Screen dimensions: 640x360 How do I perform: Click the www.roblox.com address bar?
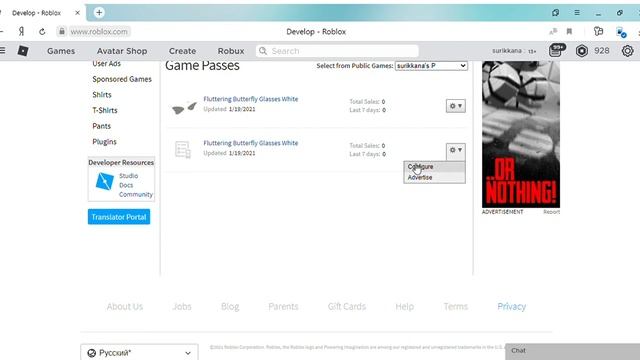(x=98, y=31)
